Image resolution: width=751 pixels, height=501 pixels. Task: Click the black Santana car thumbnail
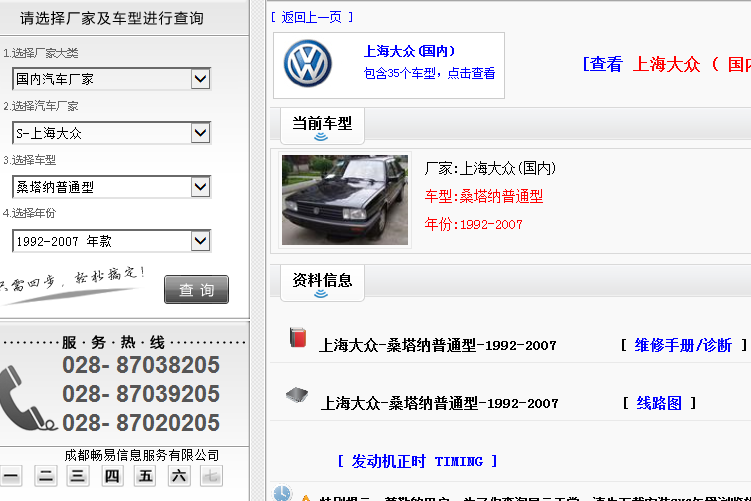coord(345,200)
